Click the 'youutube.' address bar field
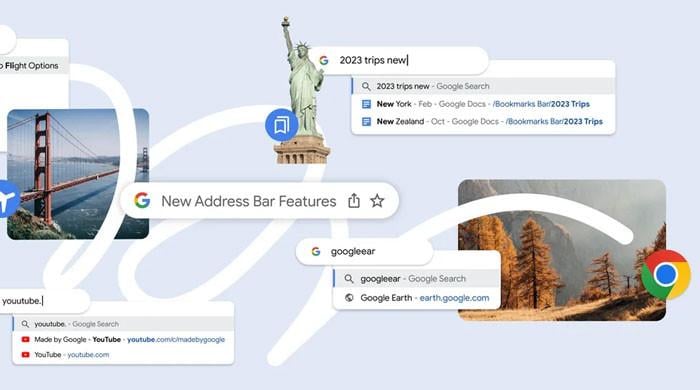The width and height of the screenshot is (700, 390). pos(44,301)
